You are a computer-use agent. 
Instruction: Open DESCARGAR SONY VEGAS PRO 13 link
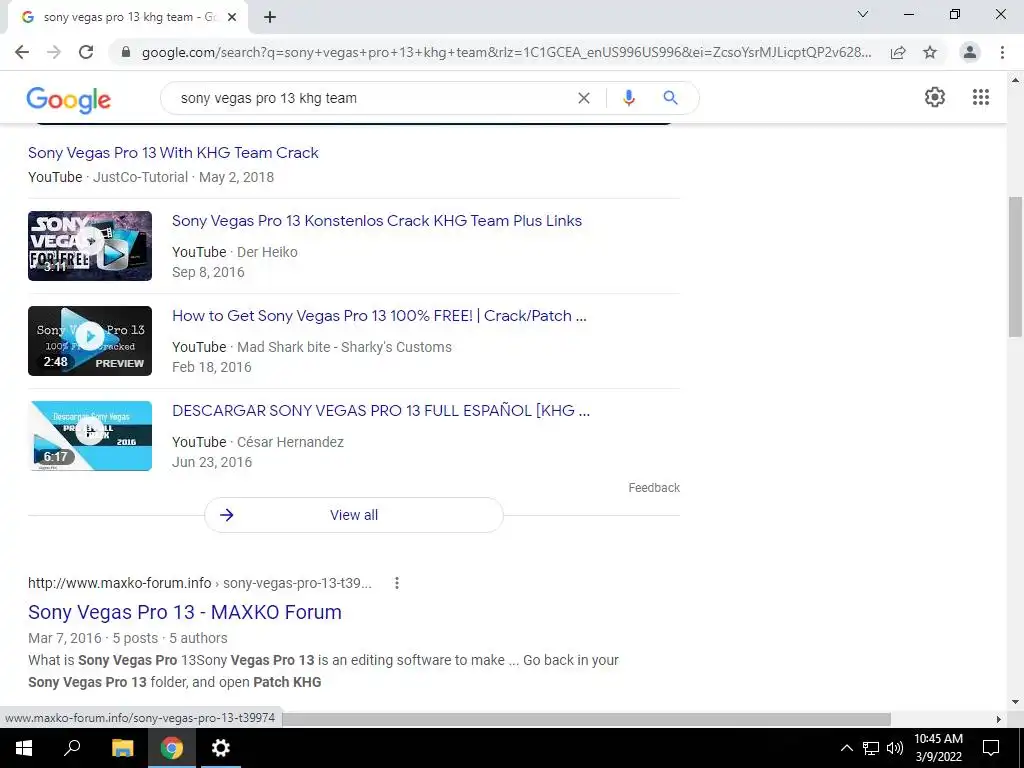click(x=381, y=411)
